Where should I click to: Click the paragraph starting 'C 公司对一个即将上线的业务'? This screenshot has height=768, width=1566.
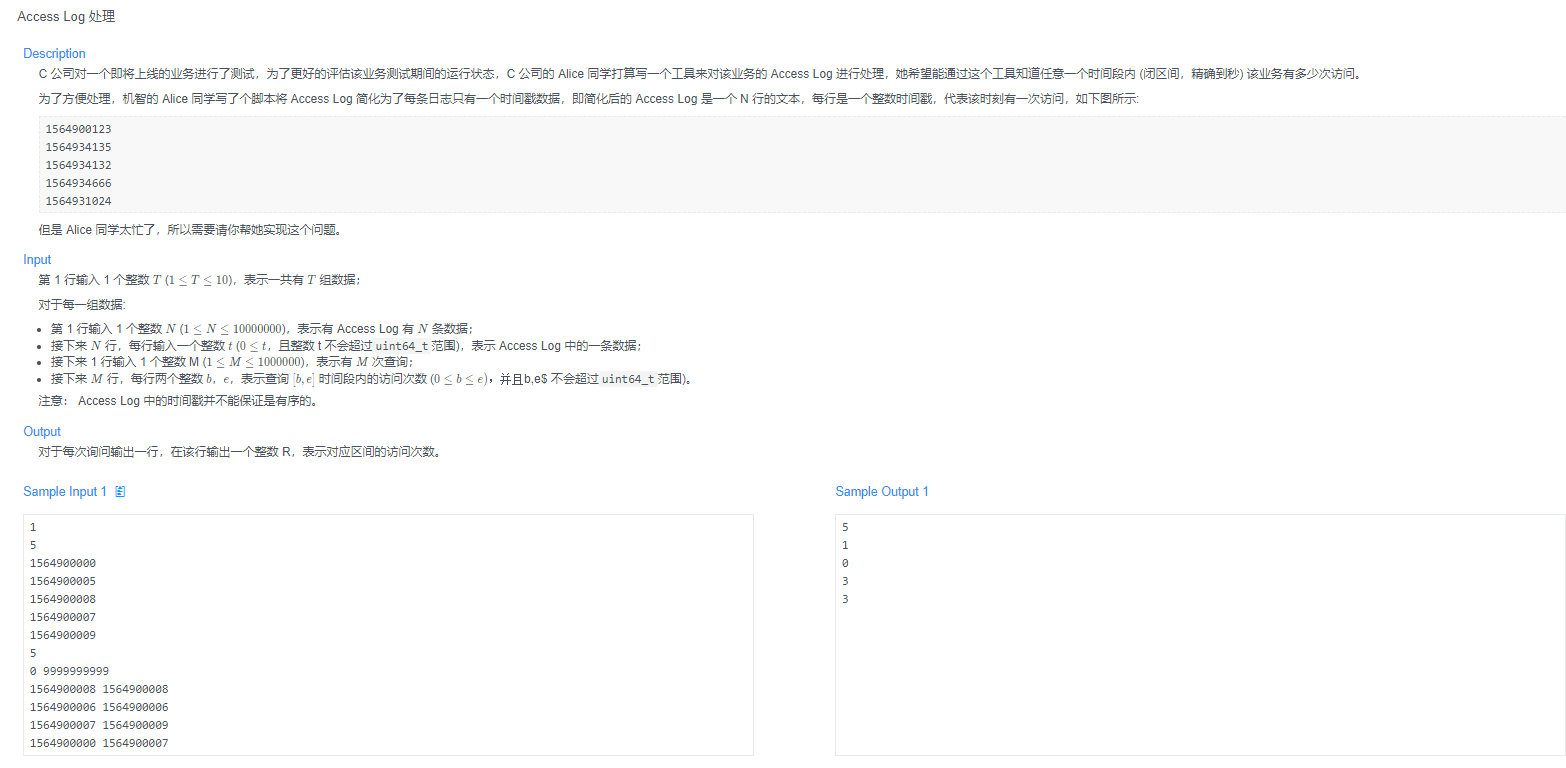pyautogui.click(x=700, y=74)
